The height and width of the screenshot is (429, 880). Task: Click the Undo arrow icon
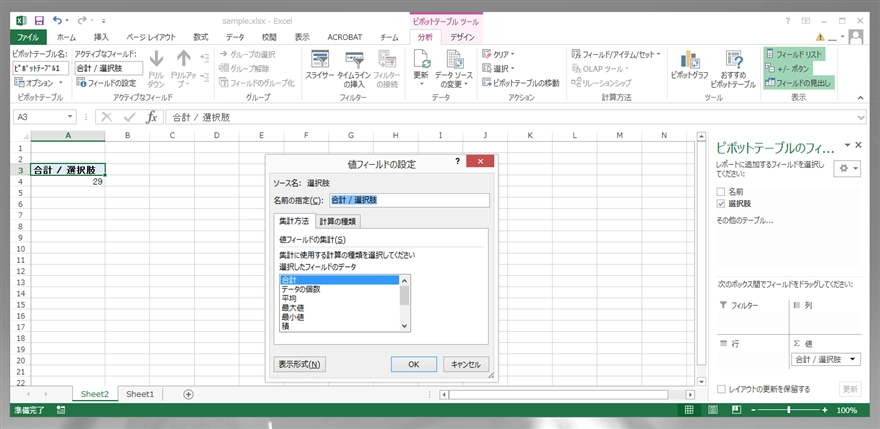(57, 20)
